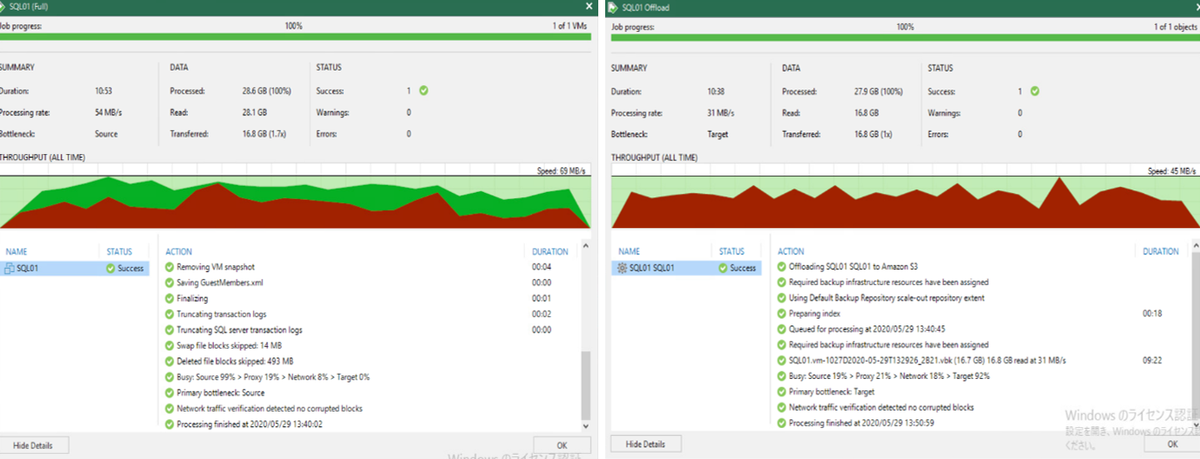The image size is (1200, 459).
Task: Click the ACTION column header in the Full window
Action: (x=178, y=252)
